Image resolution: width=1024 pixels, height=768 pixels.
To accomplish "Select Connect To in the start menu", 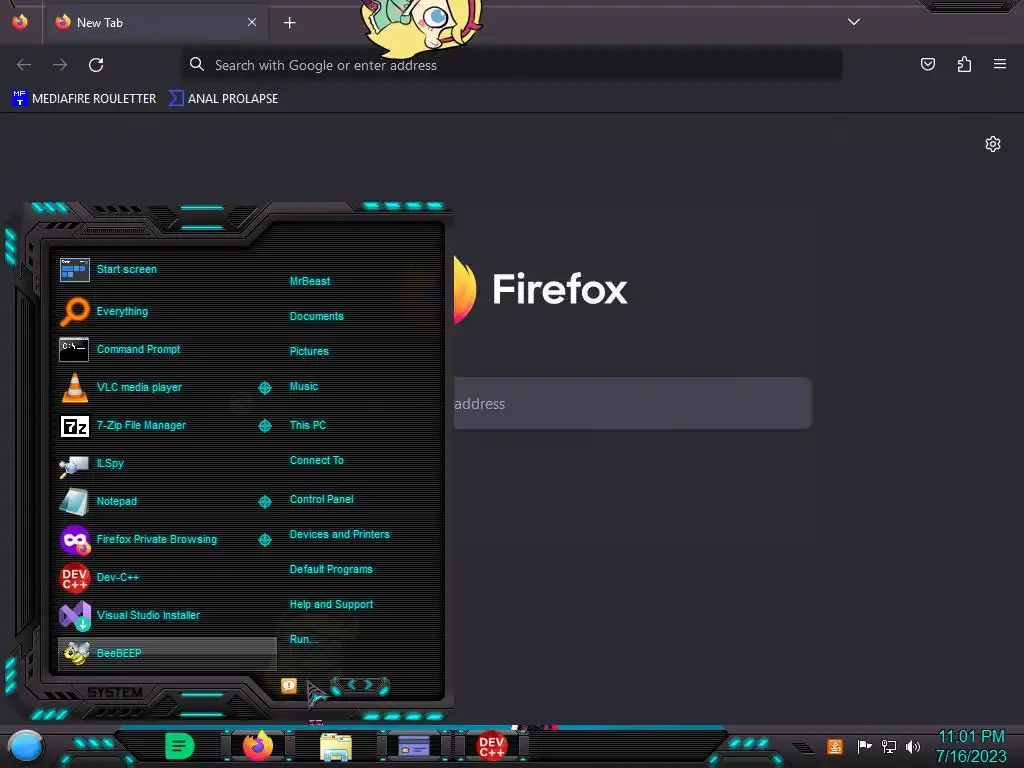I will click(x=317, y=460).
